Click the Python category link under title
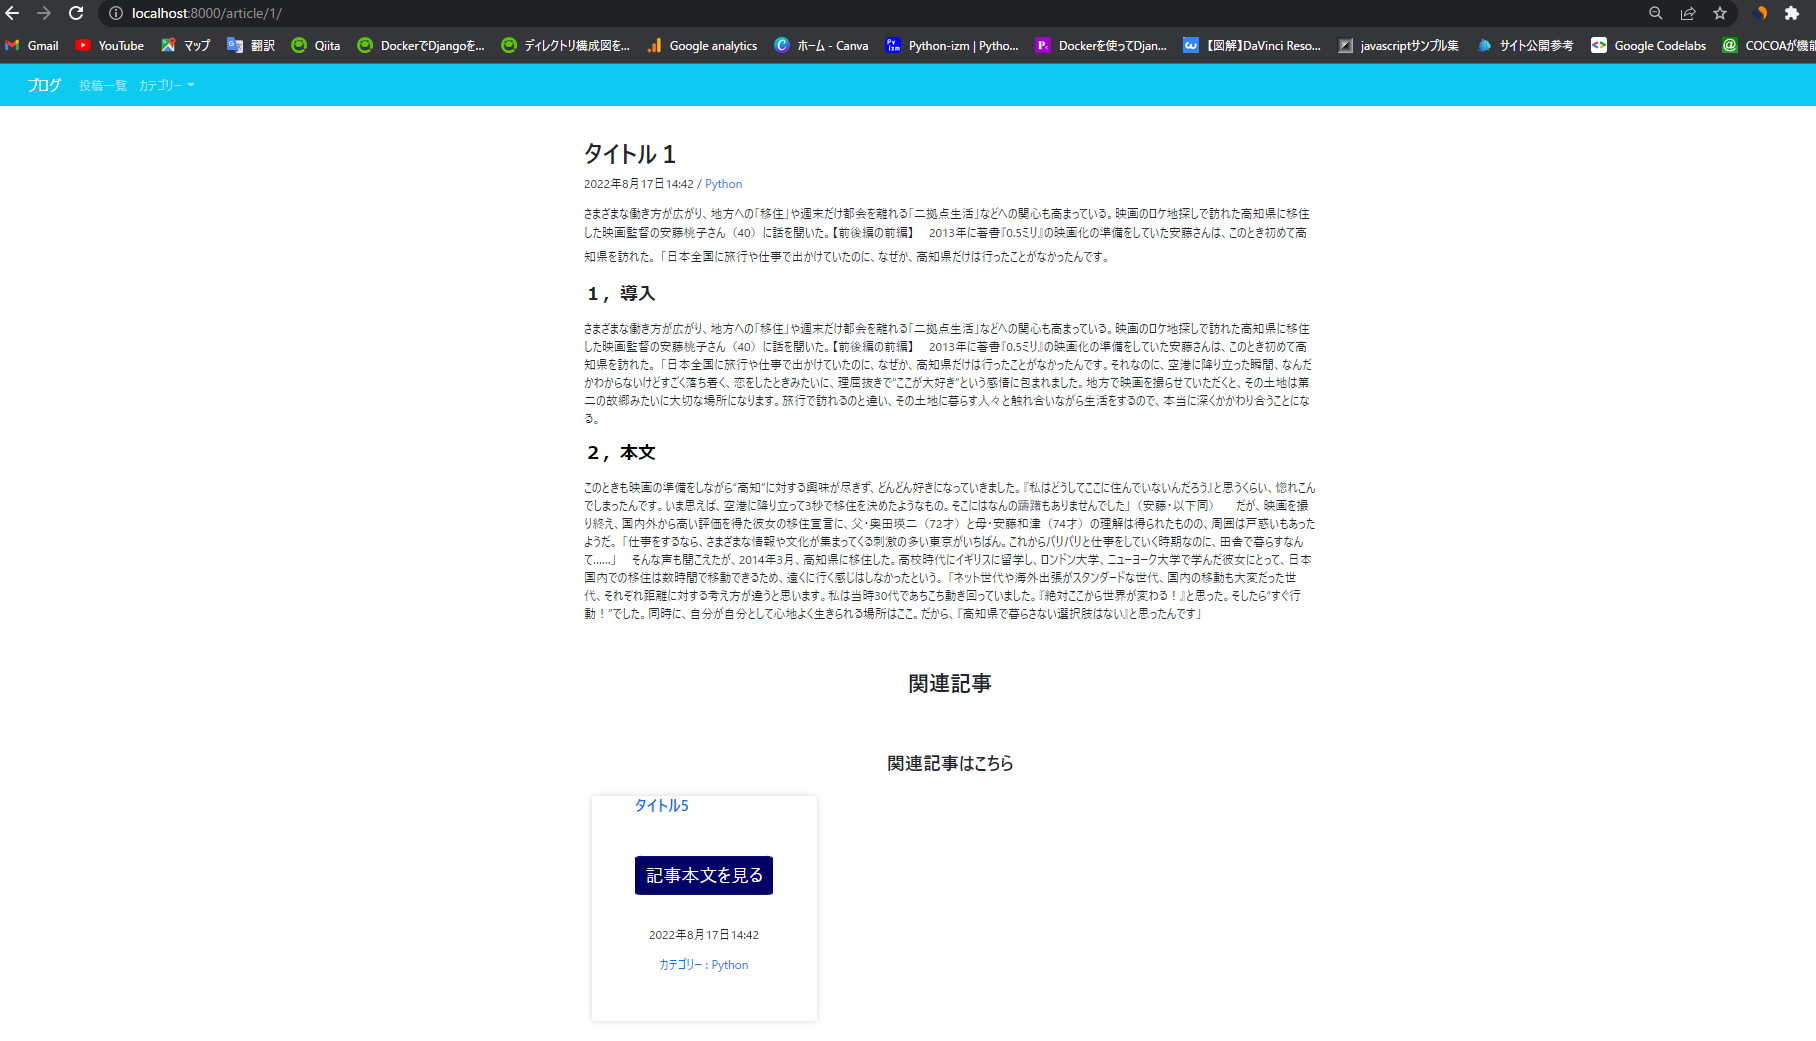The width and height of the screenshot is (1816, 1041). coord(724,184)
